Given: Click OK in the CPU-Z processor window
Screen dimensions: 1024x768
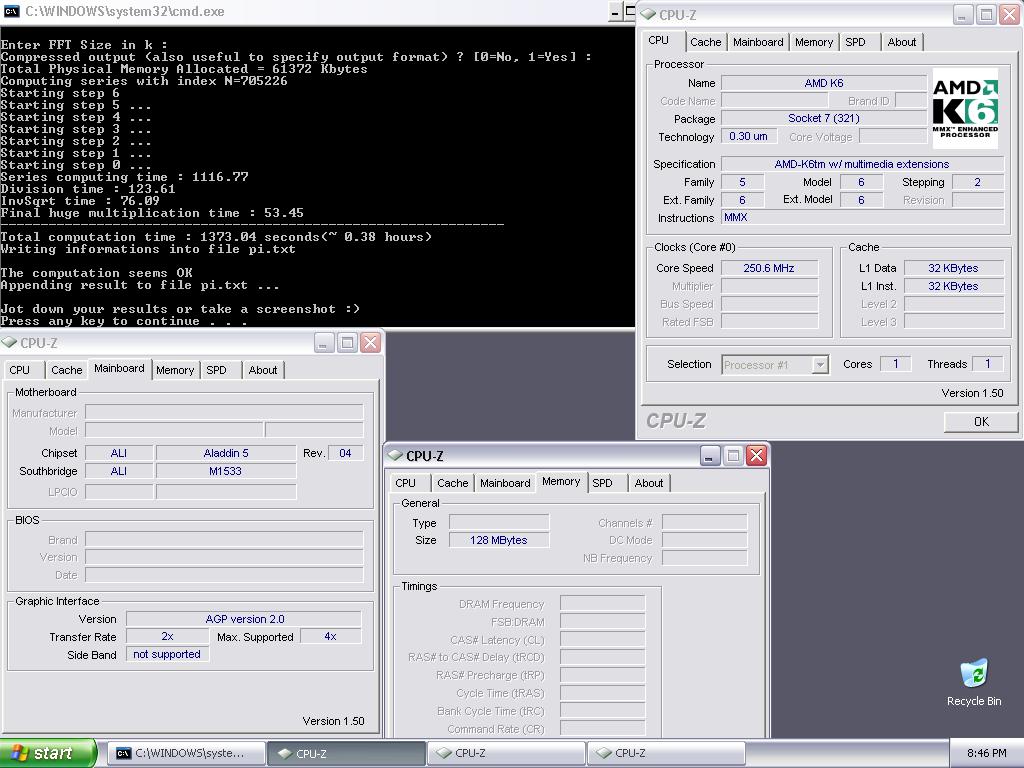Looking at the screenshot, I should [x=981, y=422].
